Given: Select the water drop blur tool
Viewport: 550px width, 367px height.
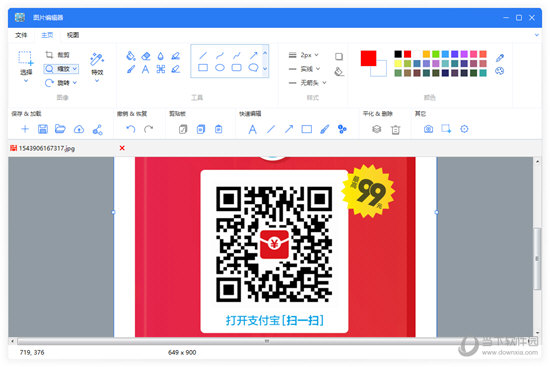Looking at the screenshot, I should click(x=161, y=55).
